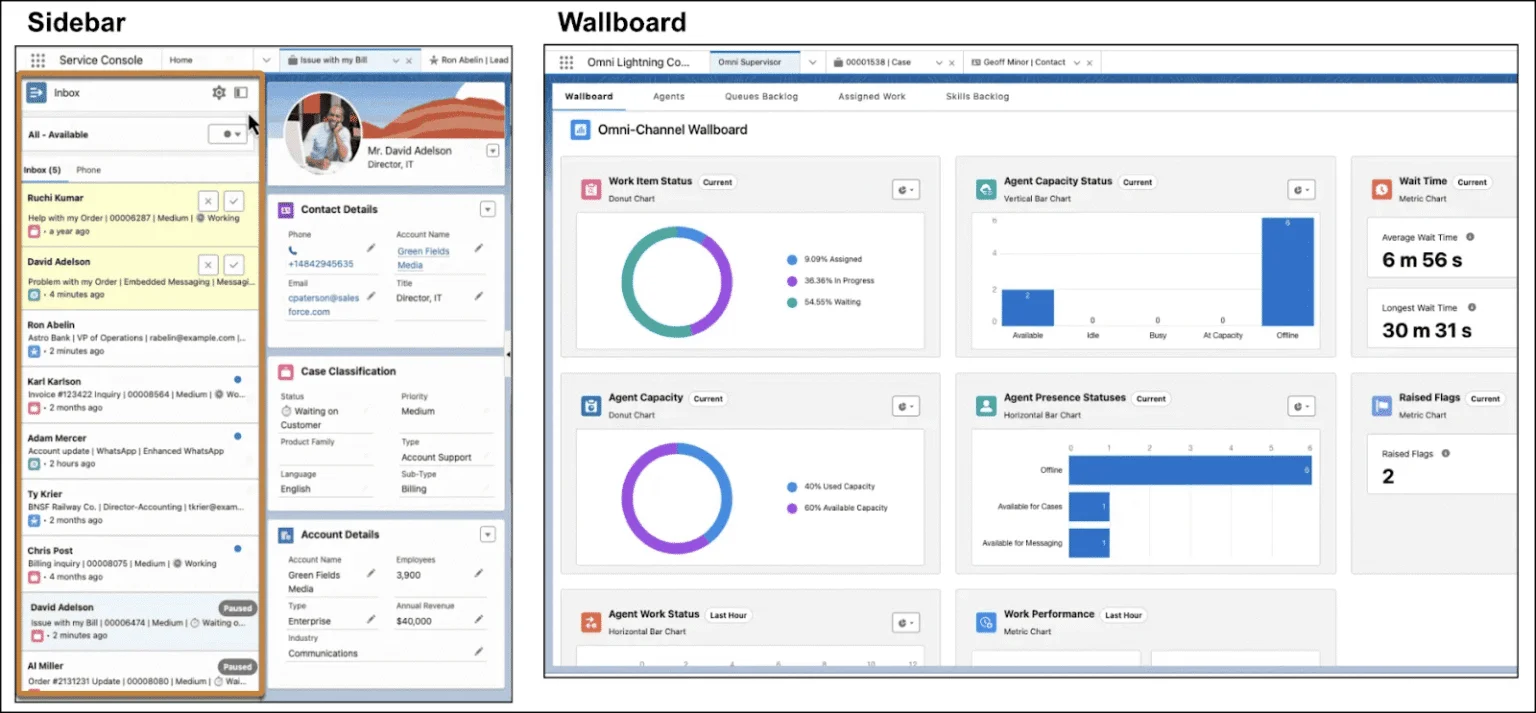1536x713 pixels.
Task: Select the Phone tab in Inbox
Action: click(x=88, y=170)
